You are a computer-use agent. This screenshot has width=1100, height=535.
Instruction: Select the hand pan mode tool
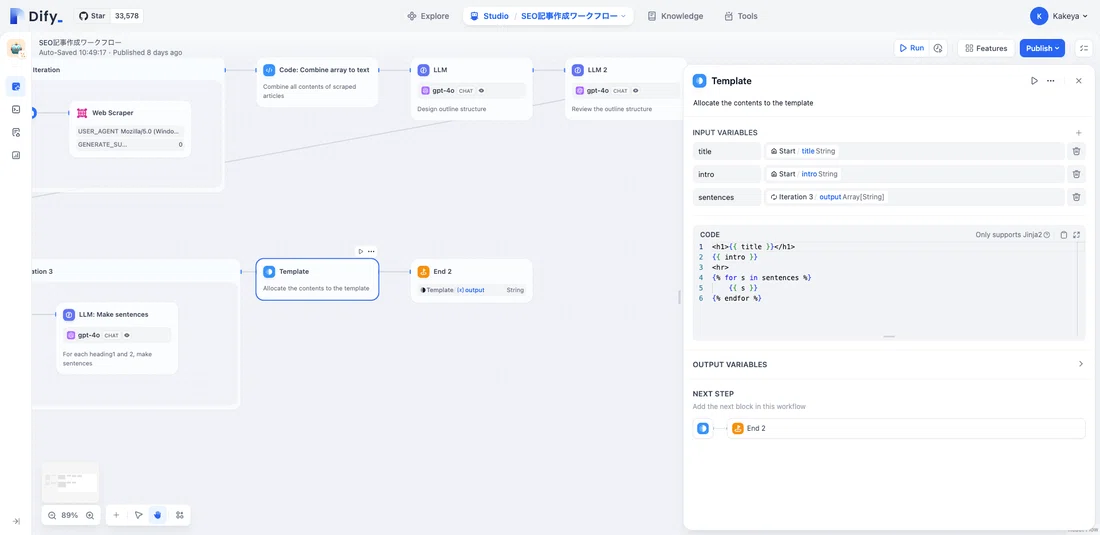coord(158,515)
